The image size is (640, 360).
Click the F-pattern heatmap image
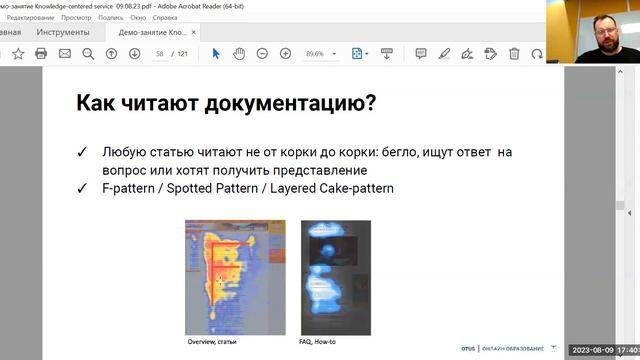point(236,278)
